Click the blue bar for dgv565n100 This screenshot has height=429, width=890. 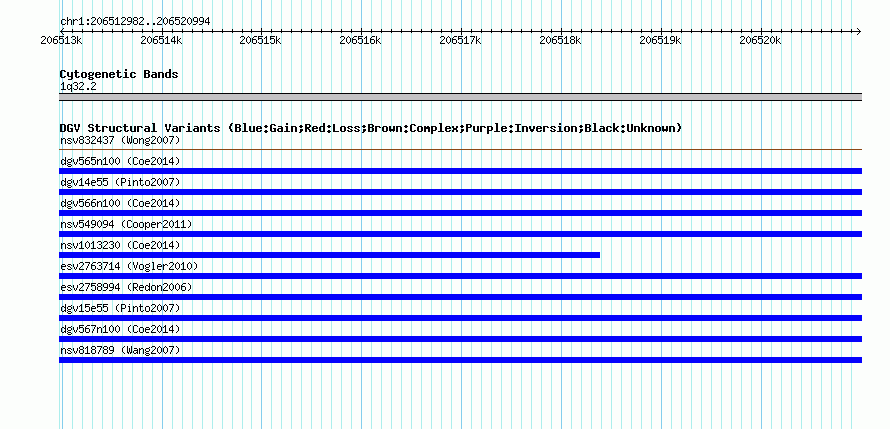click(x=460, y=171)
